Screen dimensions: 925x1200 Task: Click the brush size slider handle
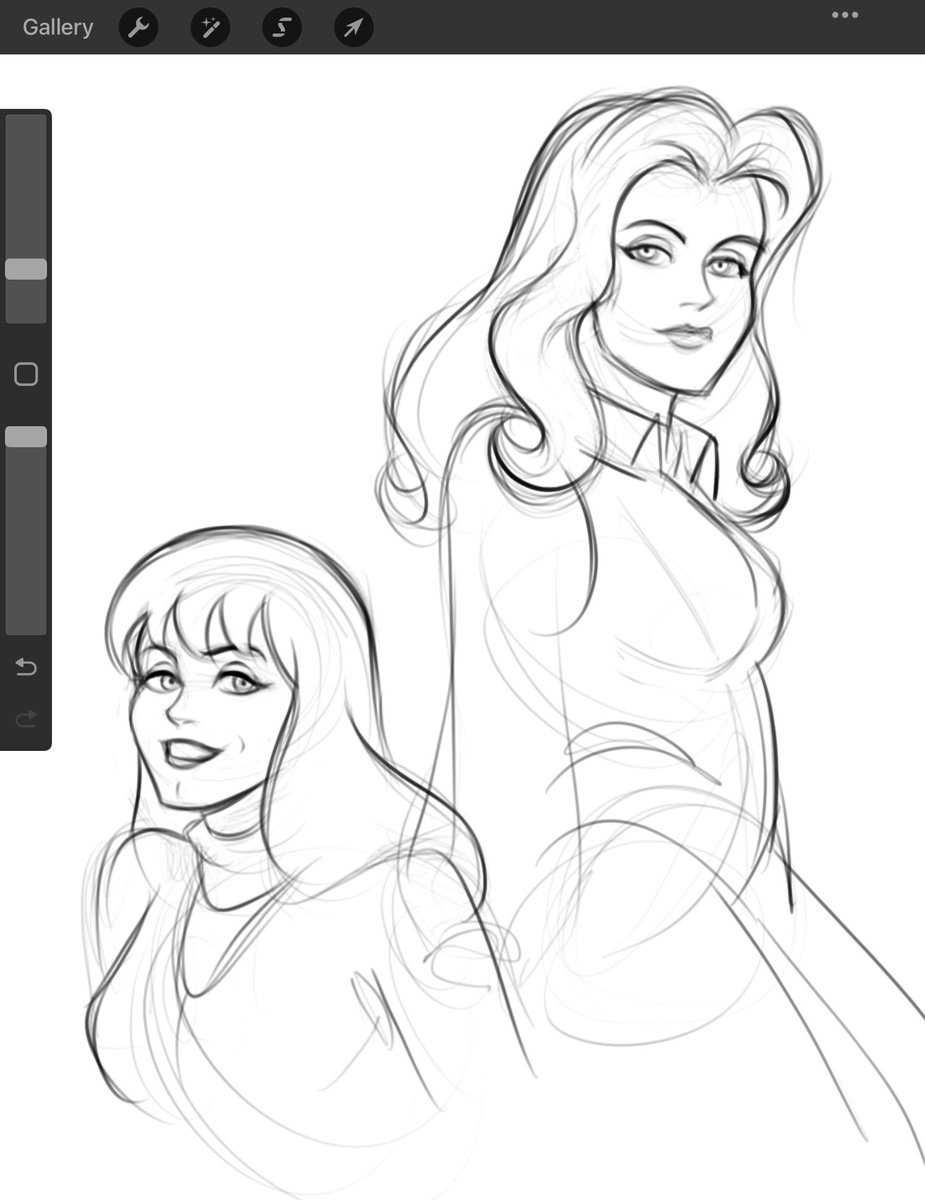click(26, 269)
